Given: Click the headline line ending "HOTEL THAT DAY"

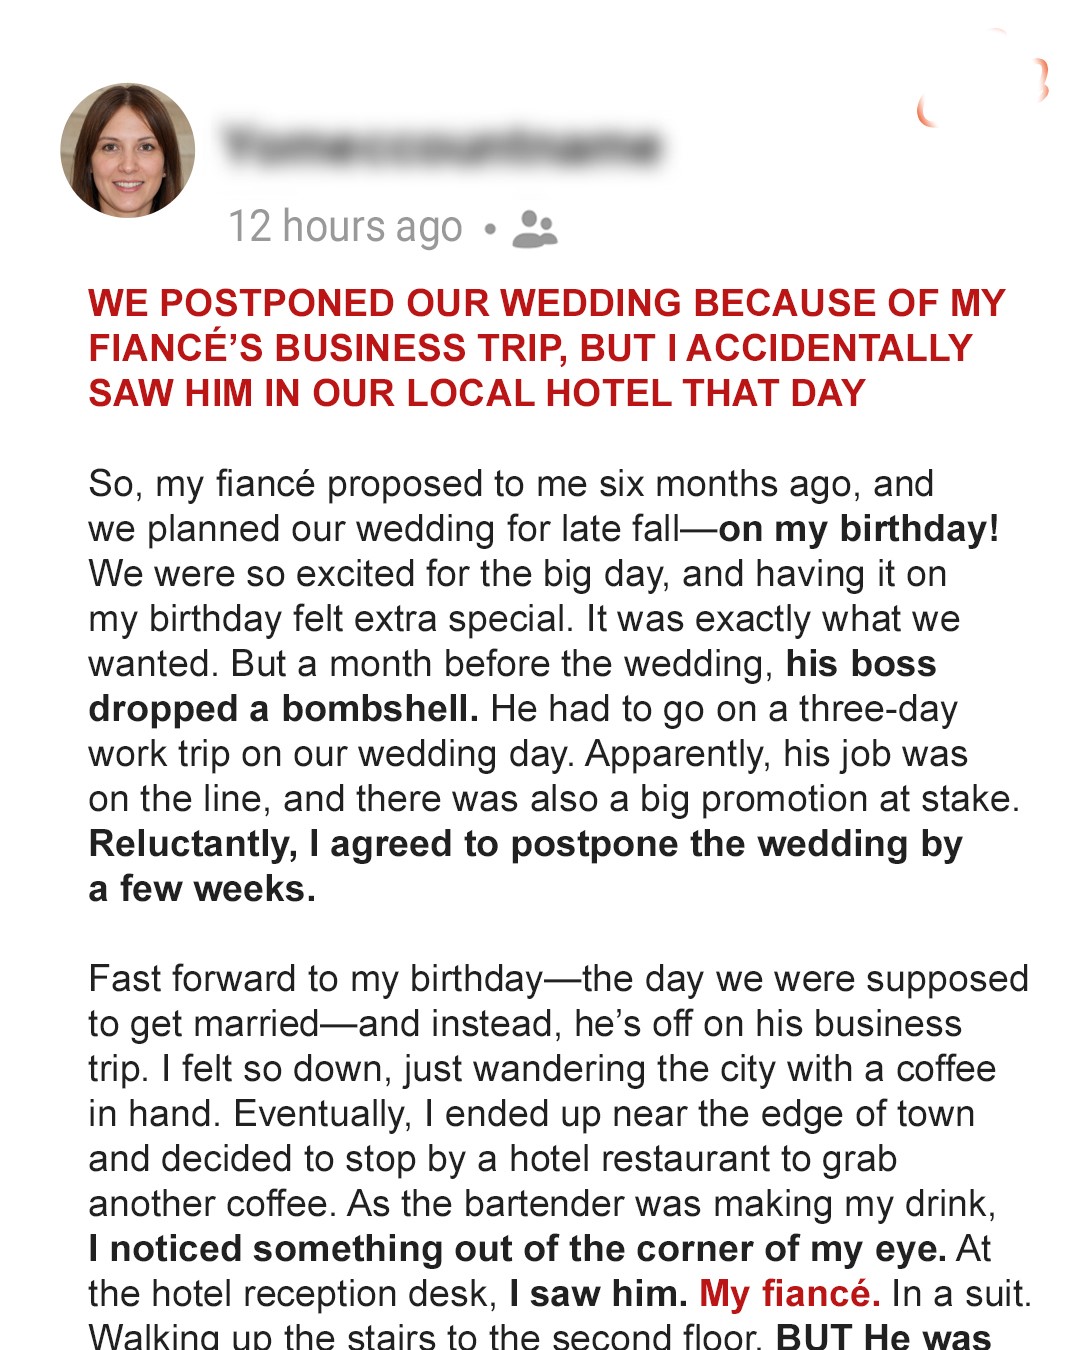Looking at the screenshot, I should [476, 393].
